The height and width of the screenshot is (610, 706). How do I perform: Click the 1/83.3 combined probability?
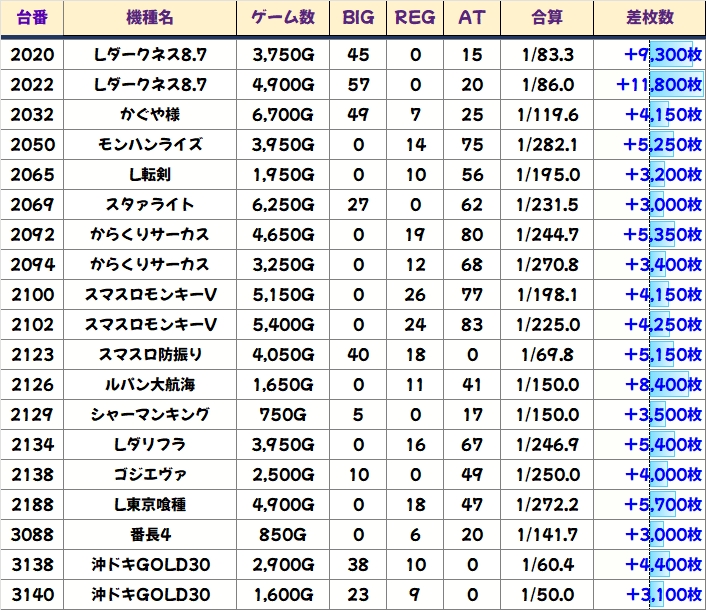[548, 54]
